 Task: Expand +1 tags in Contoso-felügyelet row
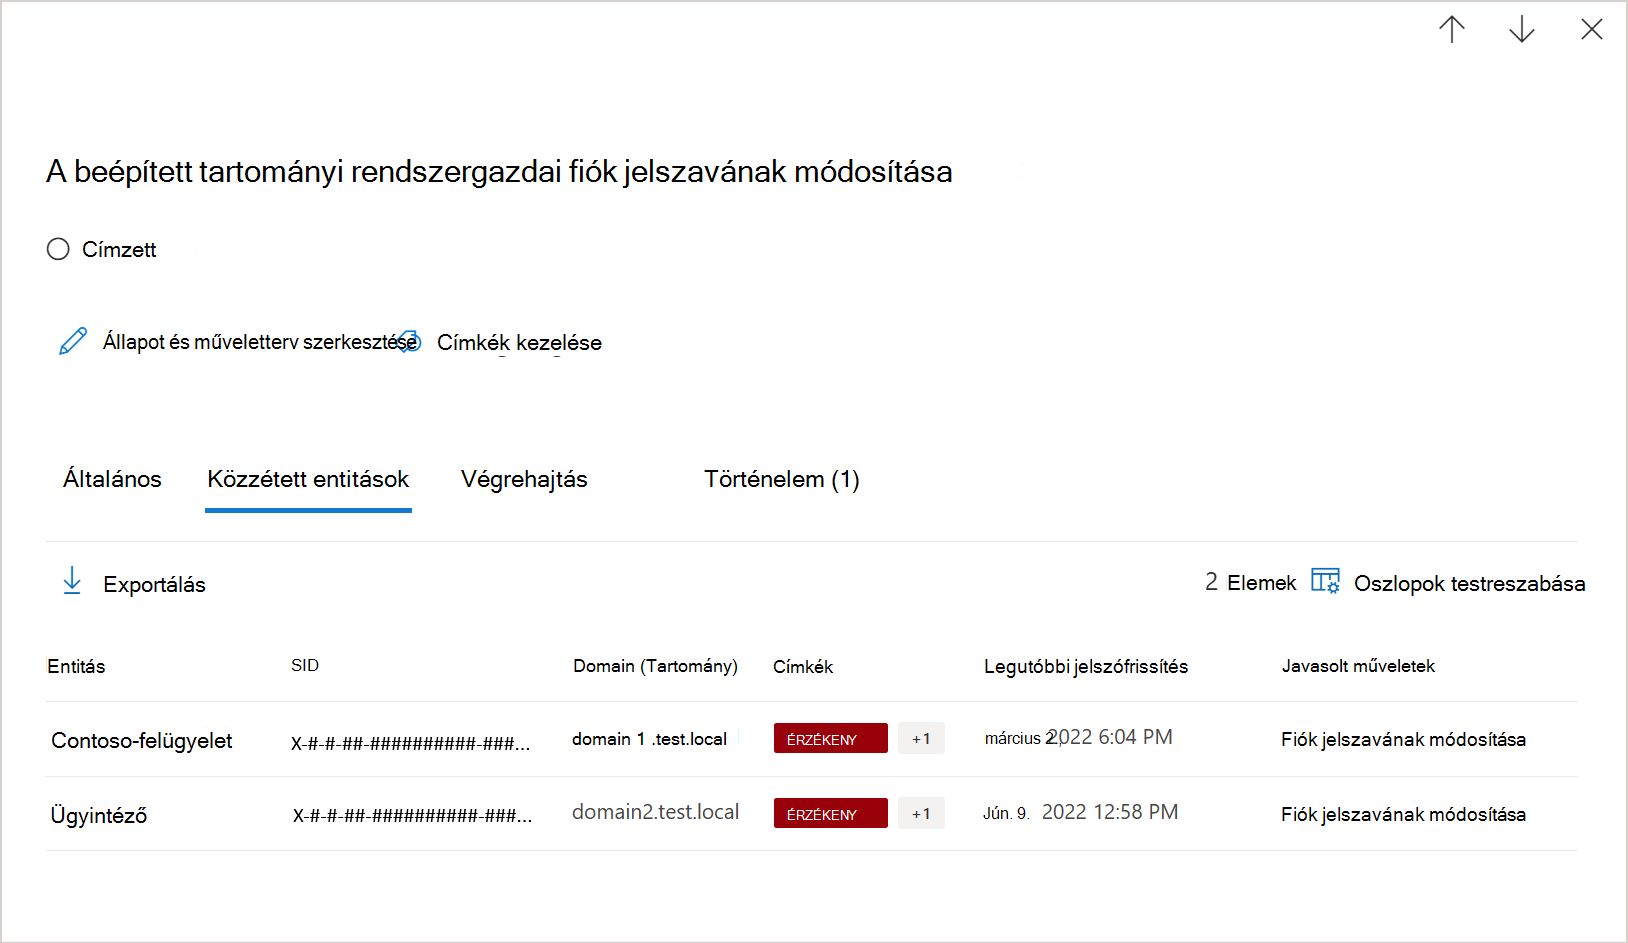click(921, 738)
